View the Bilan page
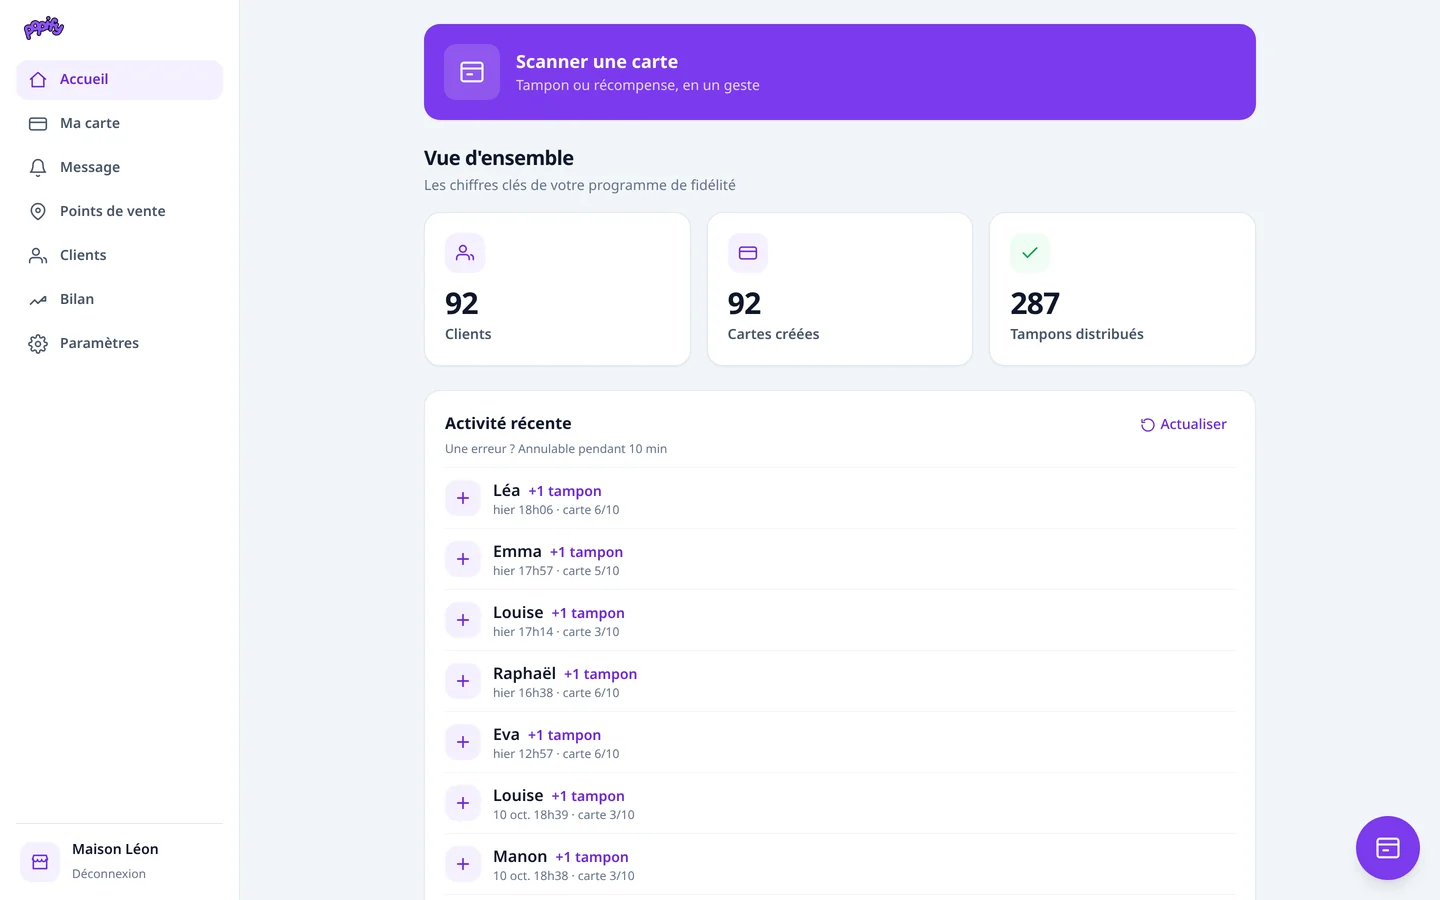This screenshot has width=1440, height=900. 120,300
